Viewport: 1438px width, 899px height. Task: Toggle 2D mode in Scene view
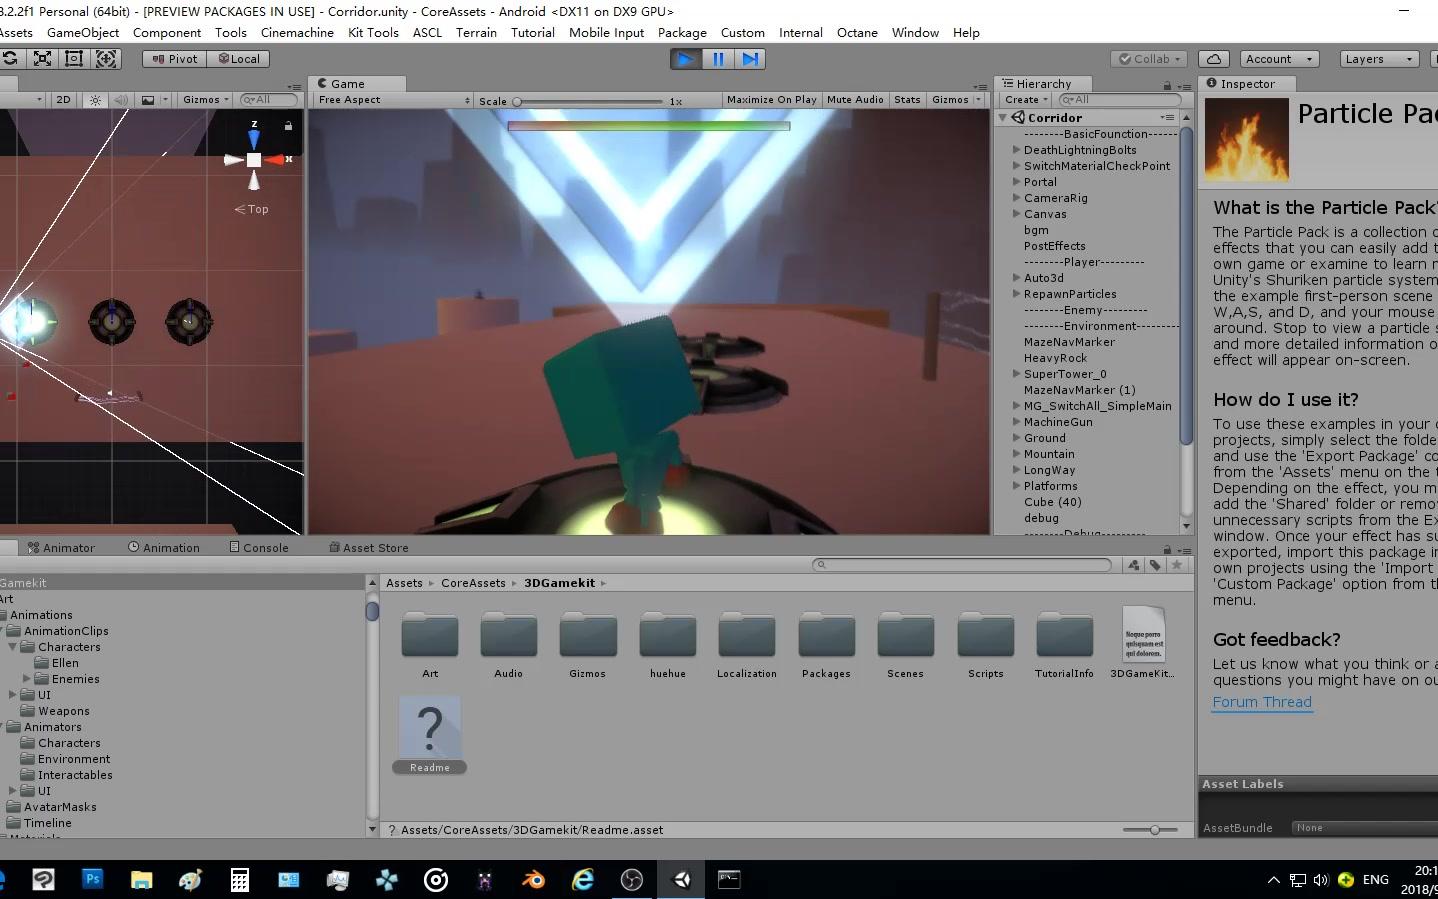[63, 100]
